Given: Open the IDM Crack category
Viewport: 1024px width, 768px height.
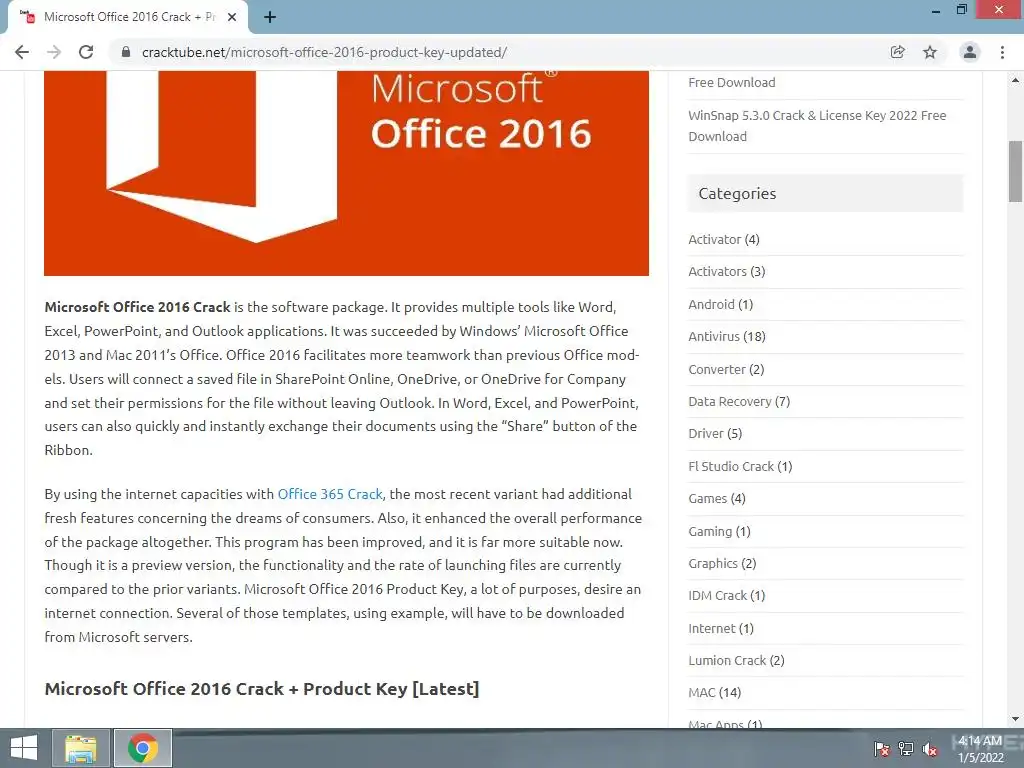Looking at the screenshot, I should [717, 596].
